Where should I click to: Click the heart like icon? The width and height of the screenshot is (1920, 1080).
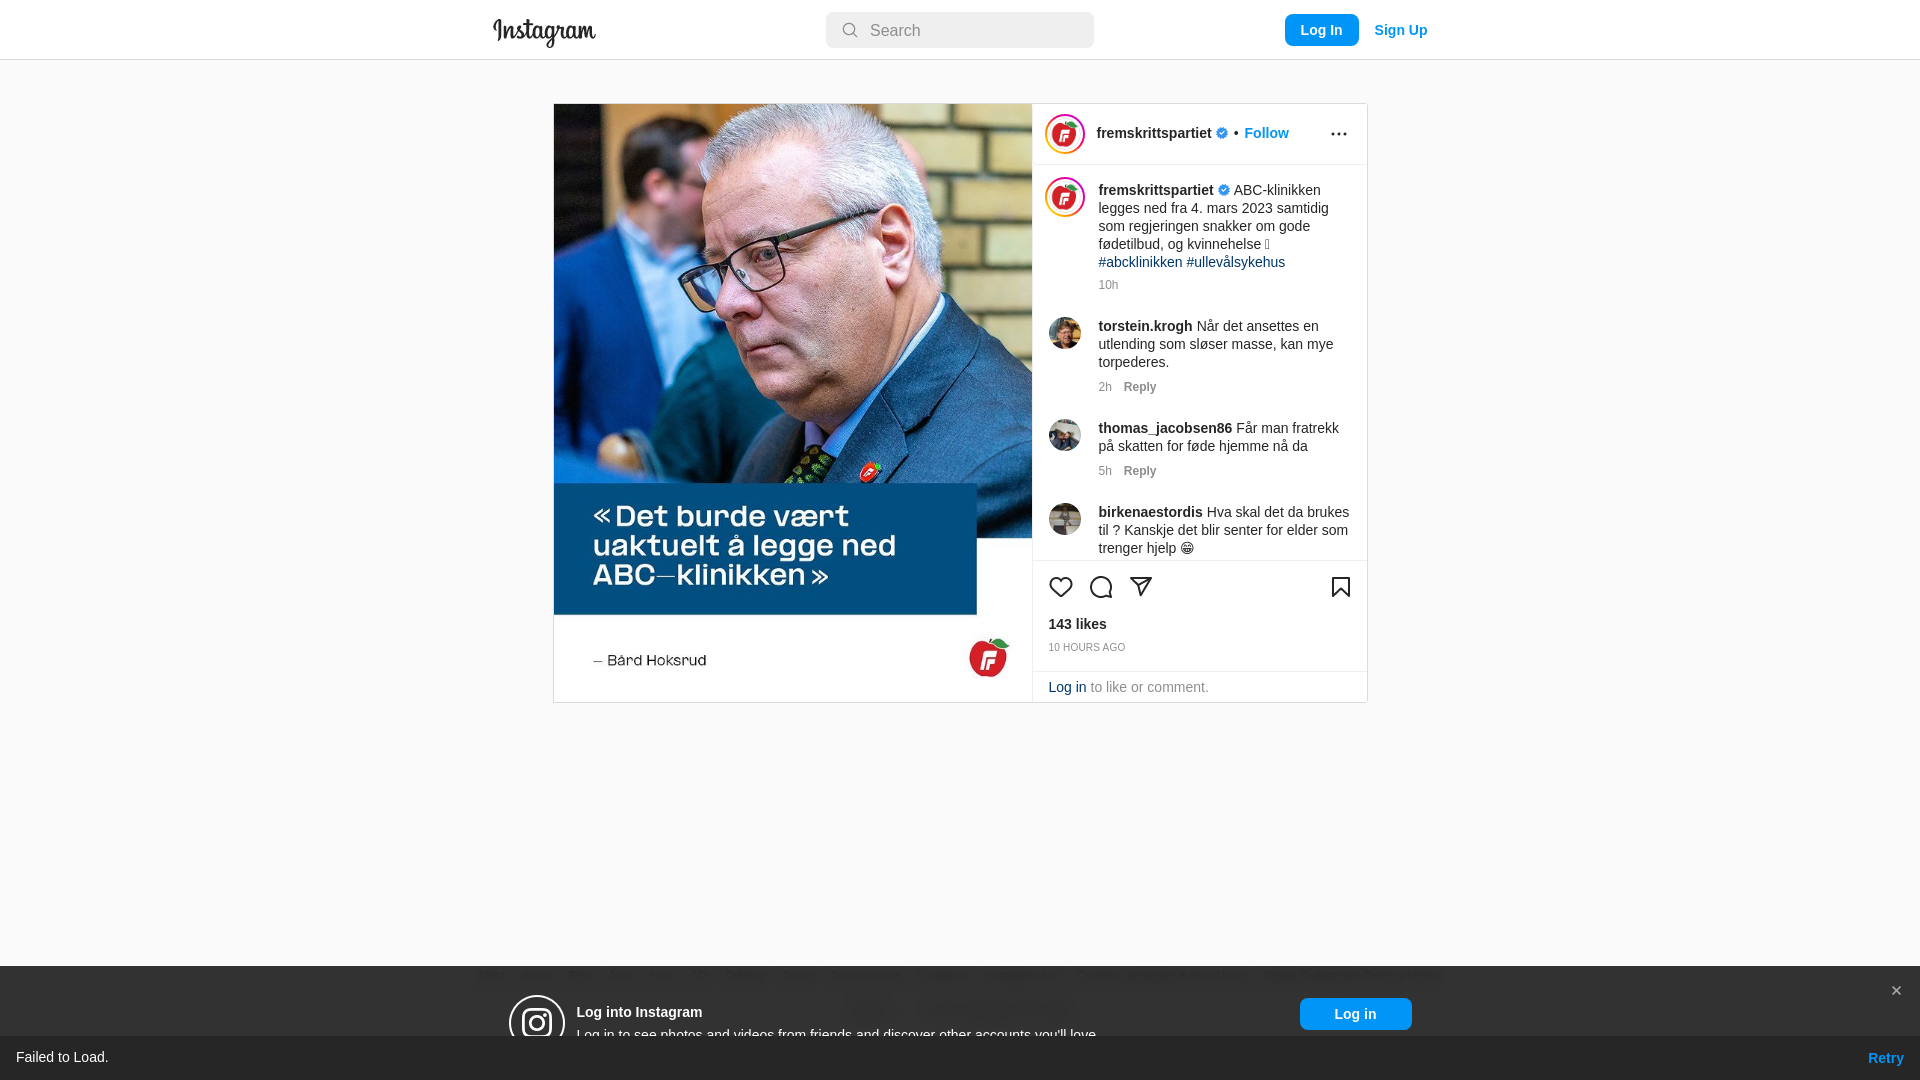(1060, 587)
